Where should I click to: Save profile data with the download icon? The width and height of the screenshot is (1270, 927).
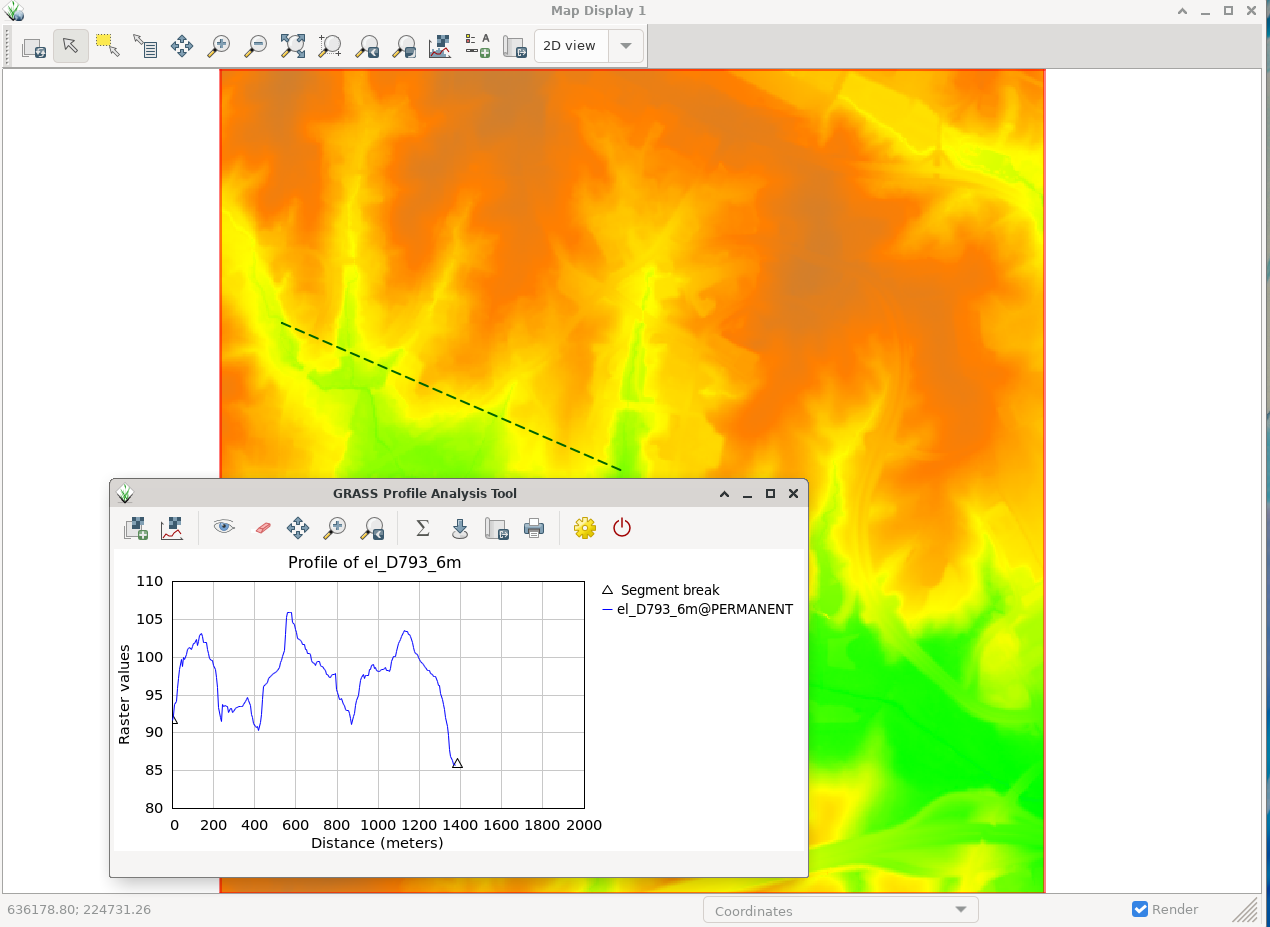pyautogui.click(x=460, y=528)
